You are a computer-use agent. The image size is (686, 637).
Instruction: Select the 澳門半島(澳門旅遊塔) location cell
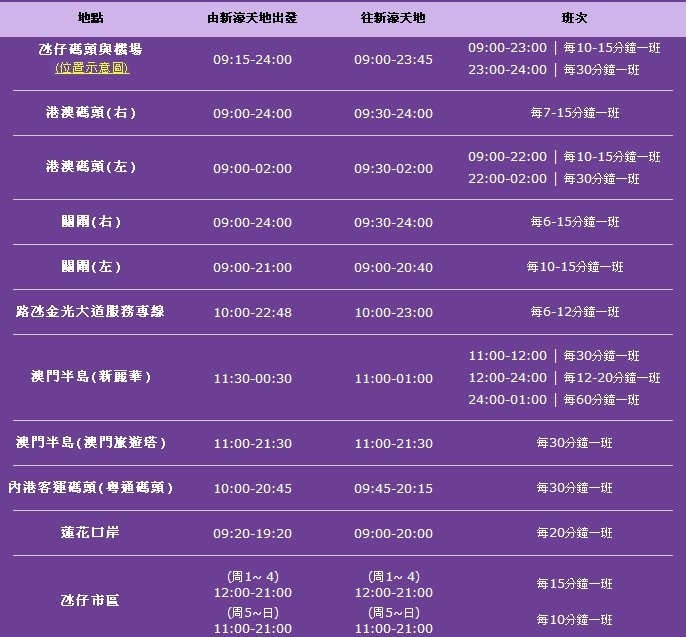pos(91,443)
